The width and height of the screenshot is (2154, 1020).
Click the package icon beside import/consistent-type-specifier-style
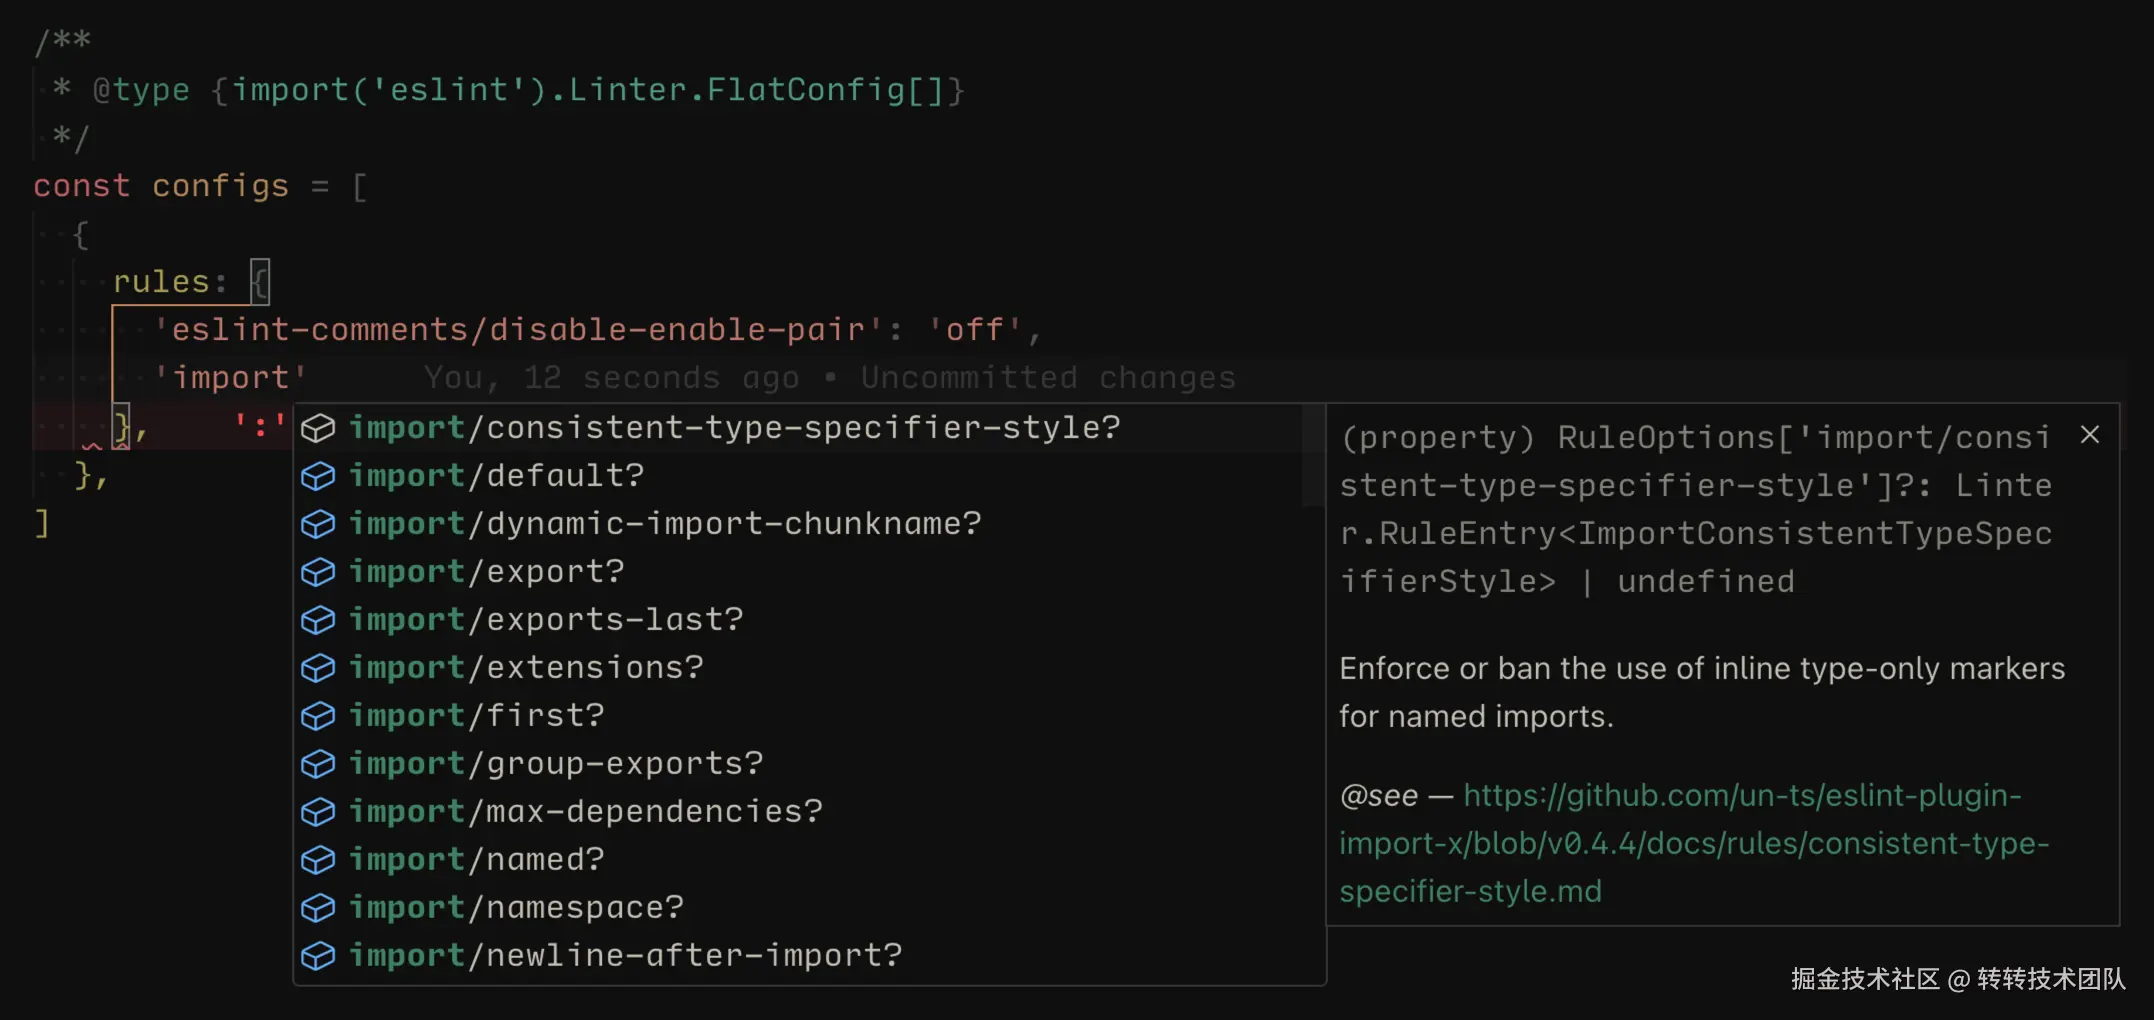[318, 427]
